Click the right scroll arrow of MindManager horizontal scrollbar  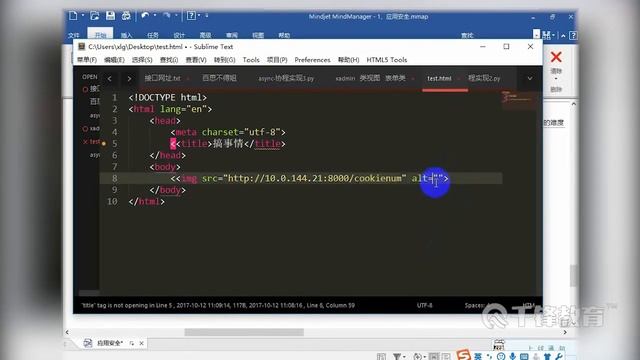click(x=565, y=332)
